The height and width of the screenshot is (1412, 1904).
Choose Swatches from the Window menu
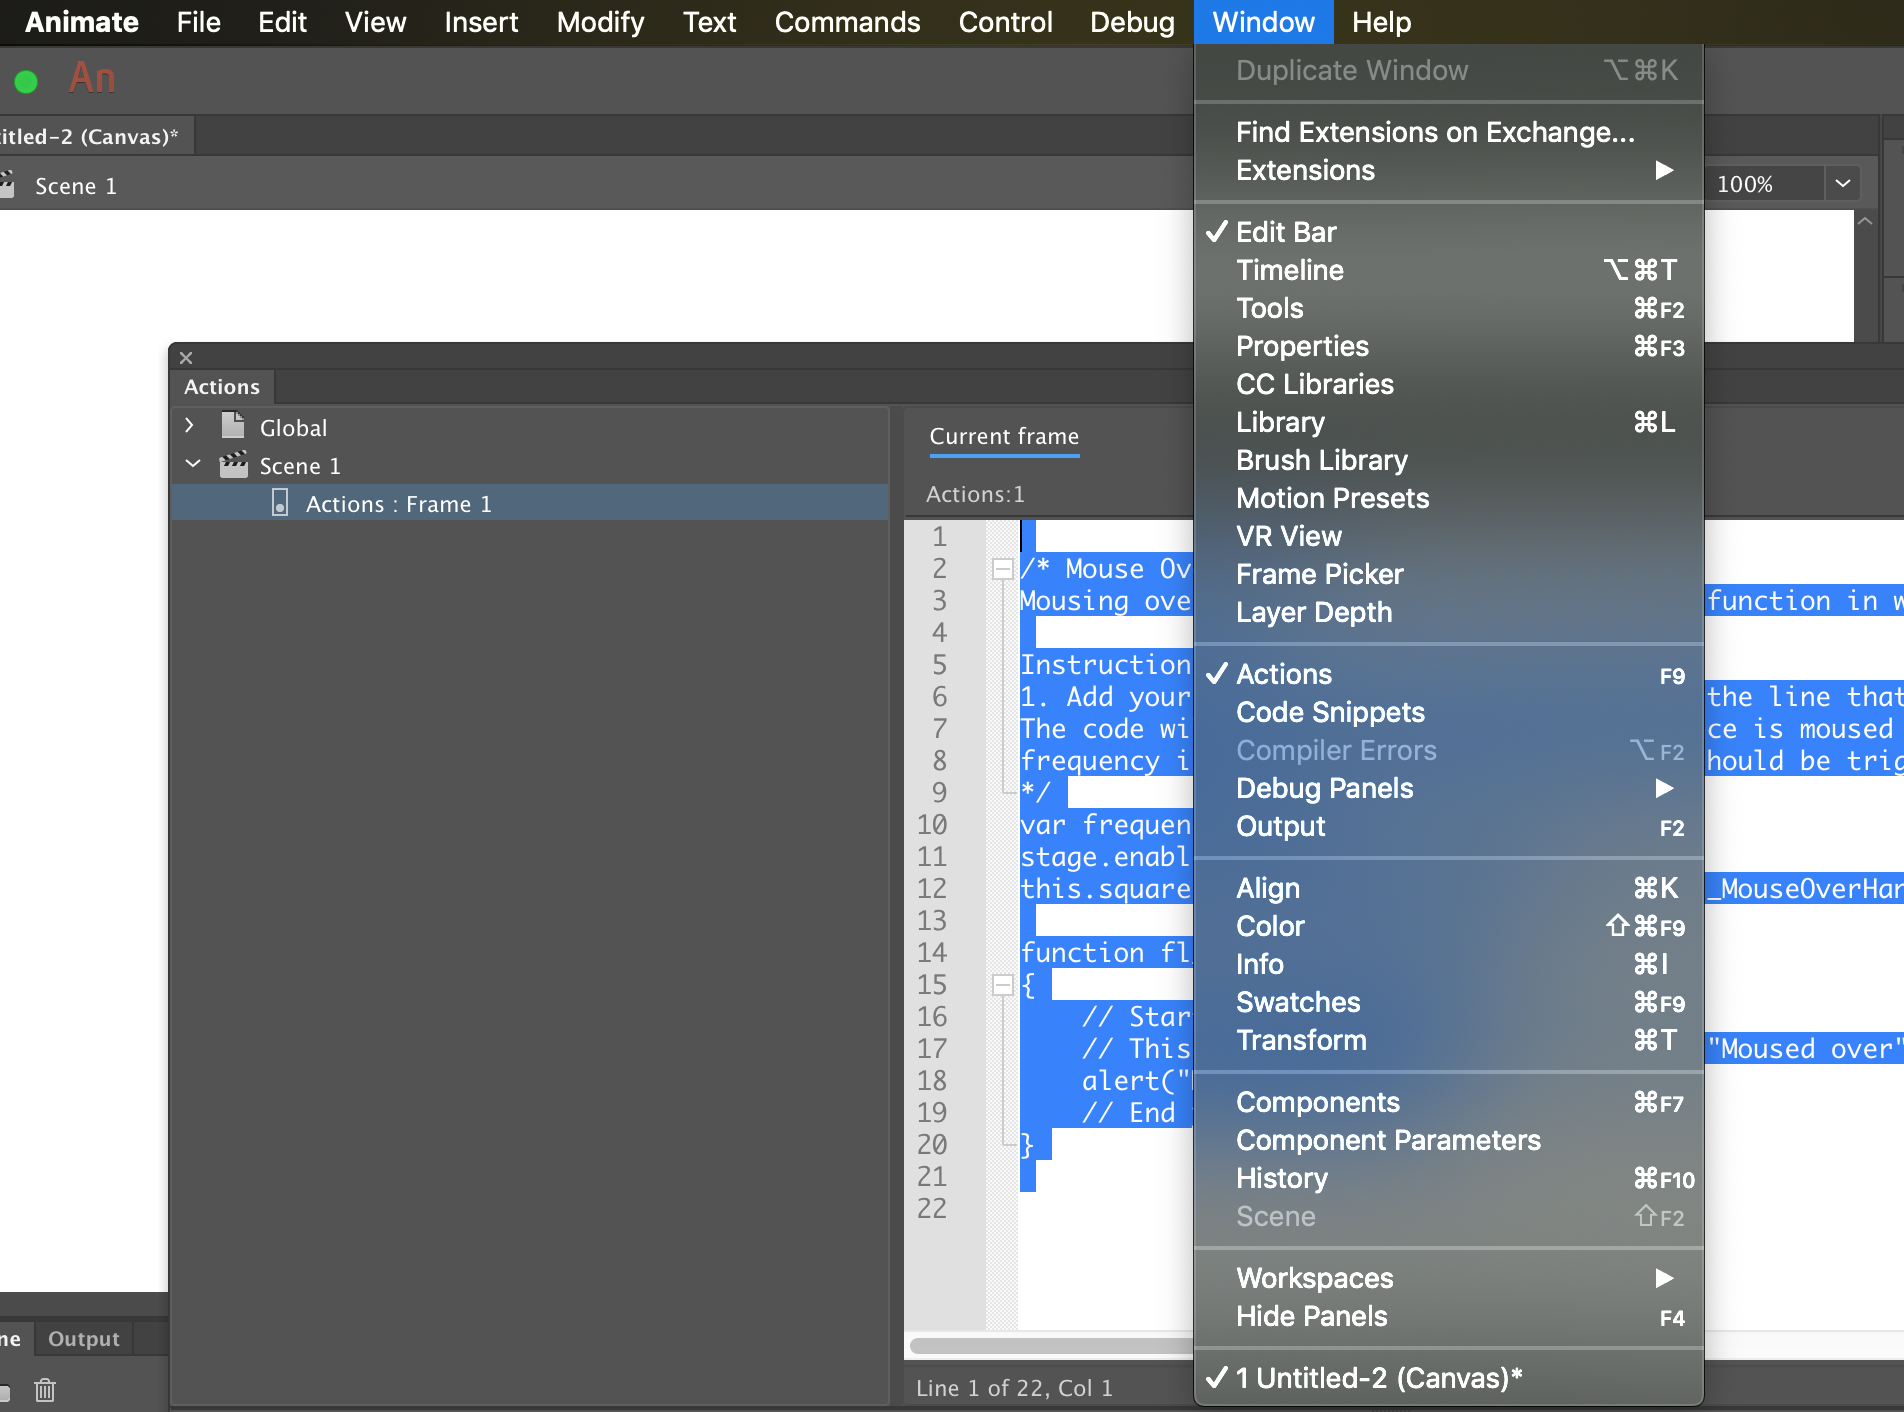pos(1449,1002)
